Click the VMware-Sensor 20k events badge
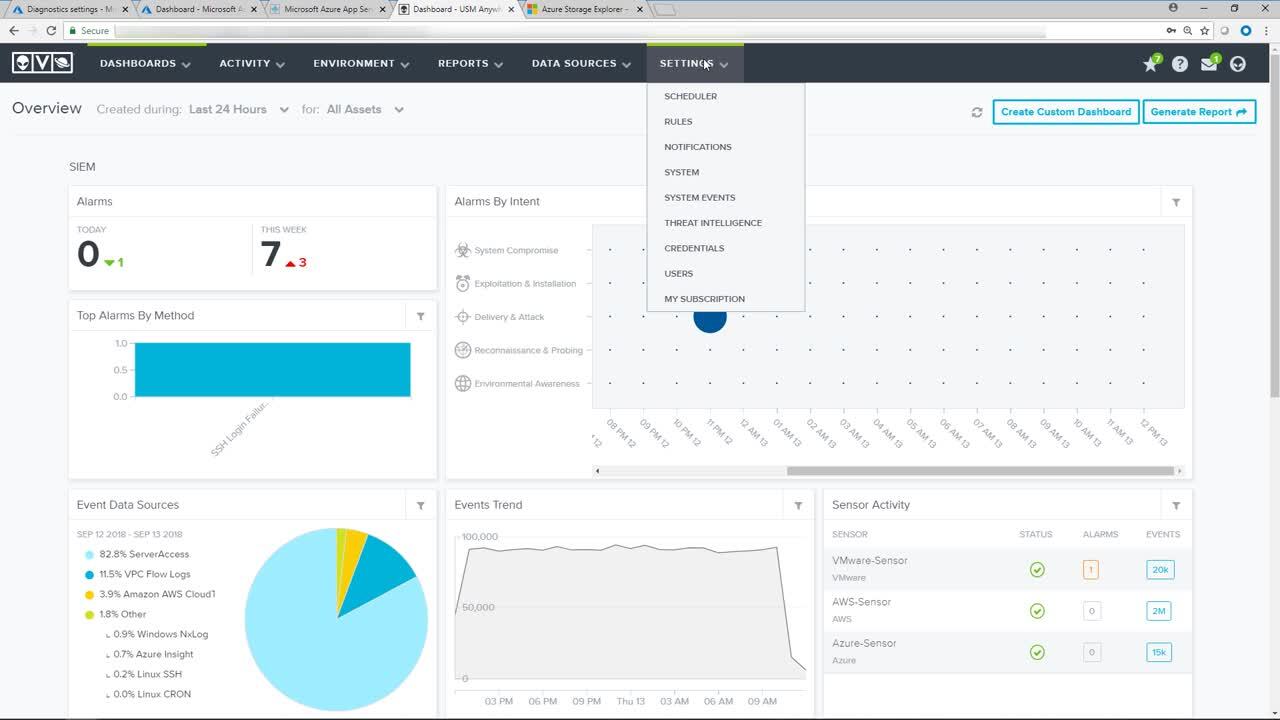Viewport: 1280px width, 720px height. coord(1160,570)
